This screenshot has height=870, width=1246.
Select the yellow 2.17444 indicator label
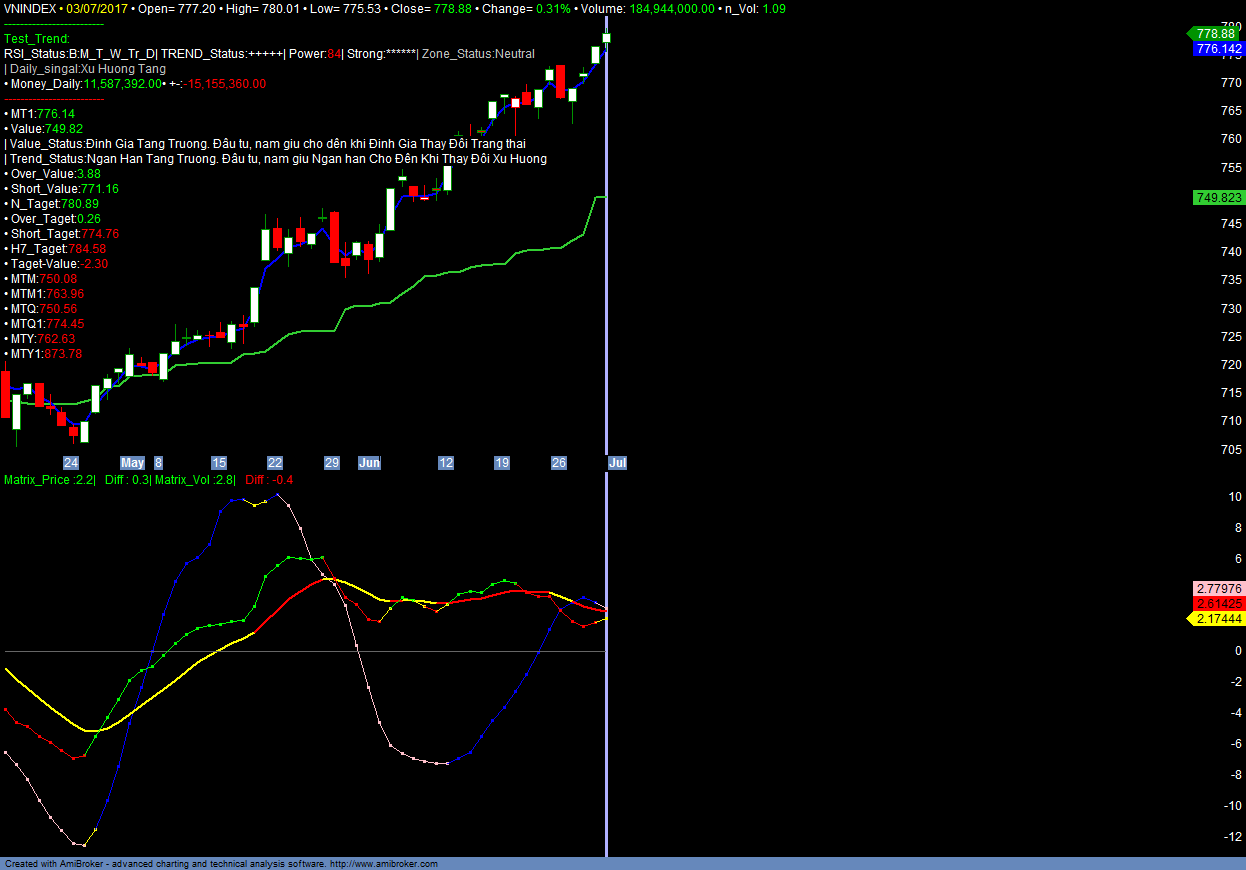(x=1218, y=619)
